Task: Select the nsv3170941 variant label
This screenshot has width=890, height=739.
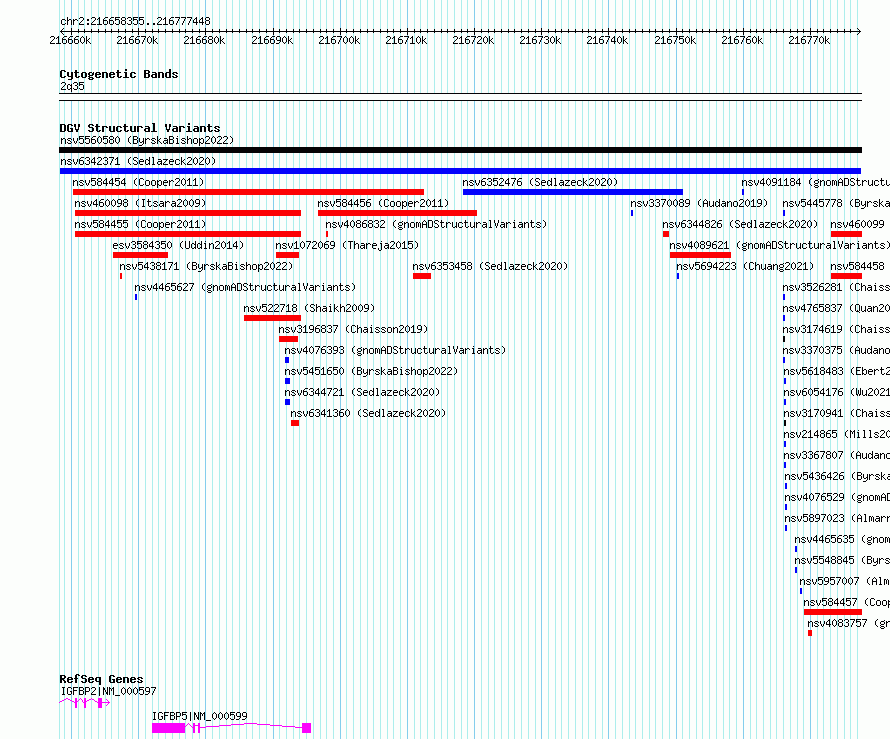Action: (x=836, y=413)
